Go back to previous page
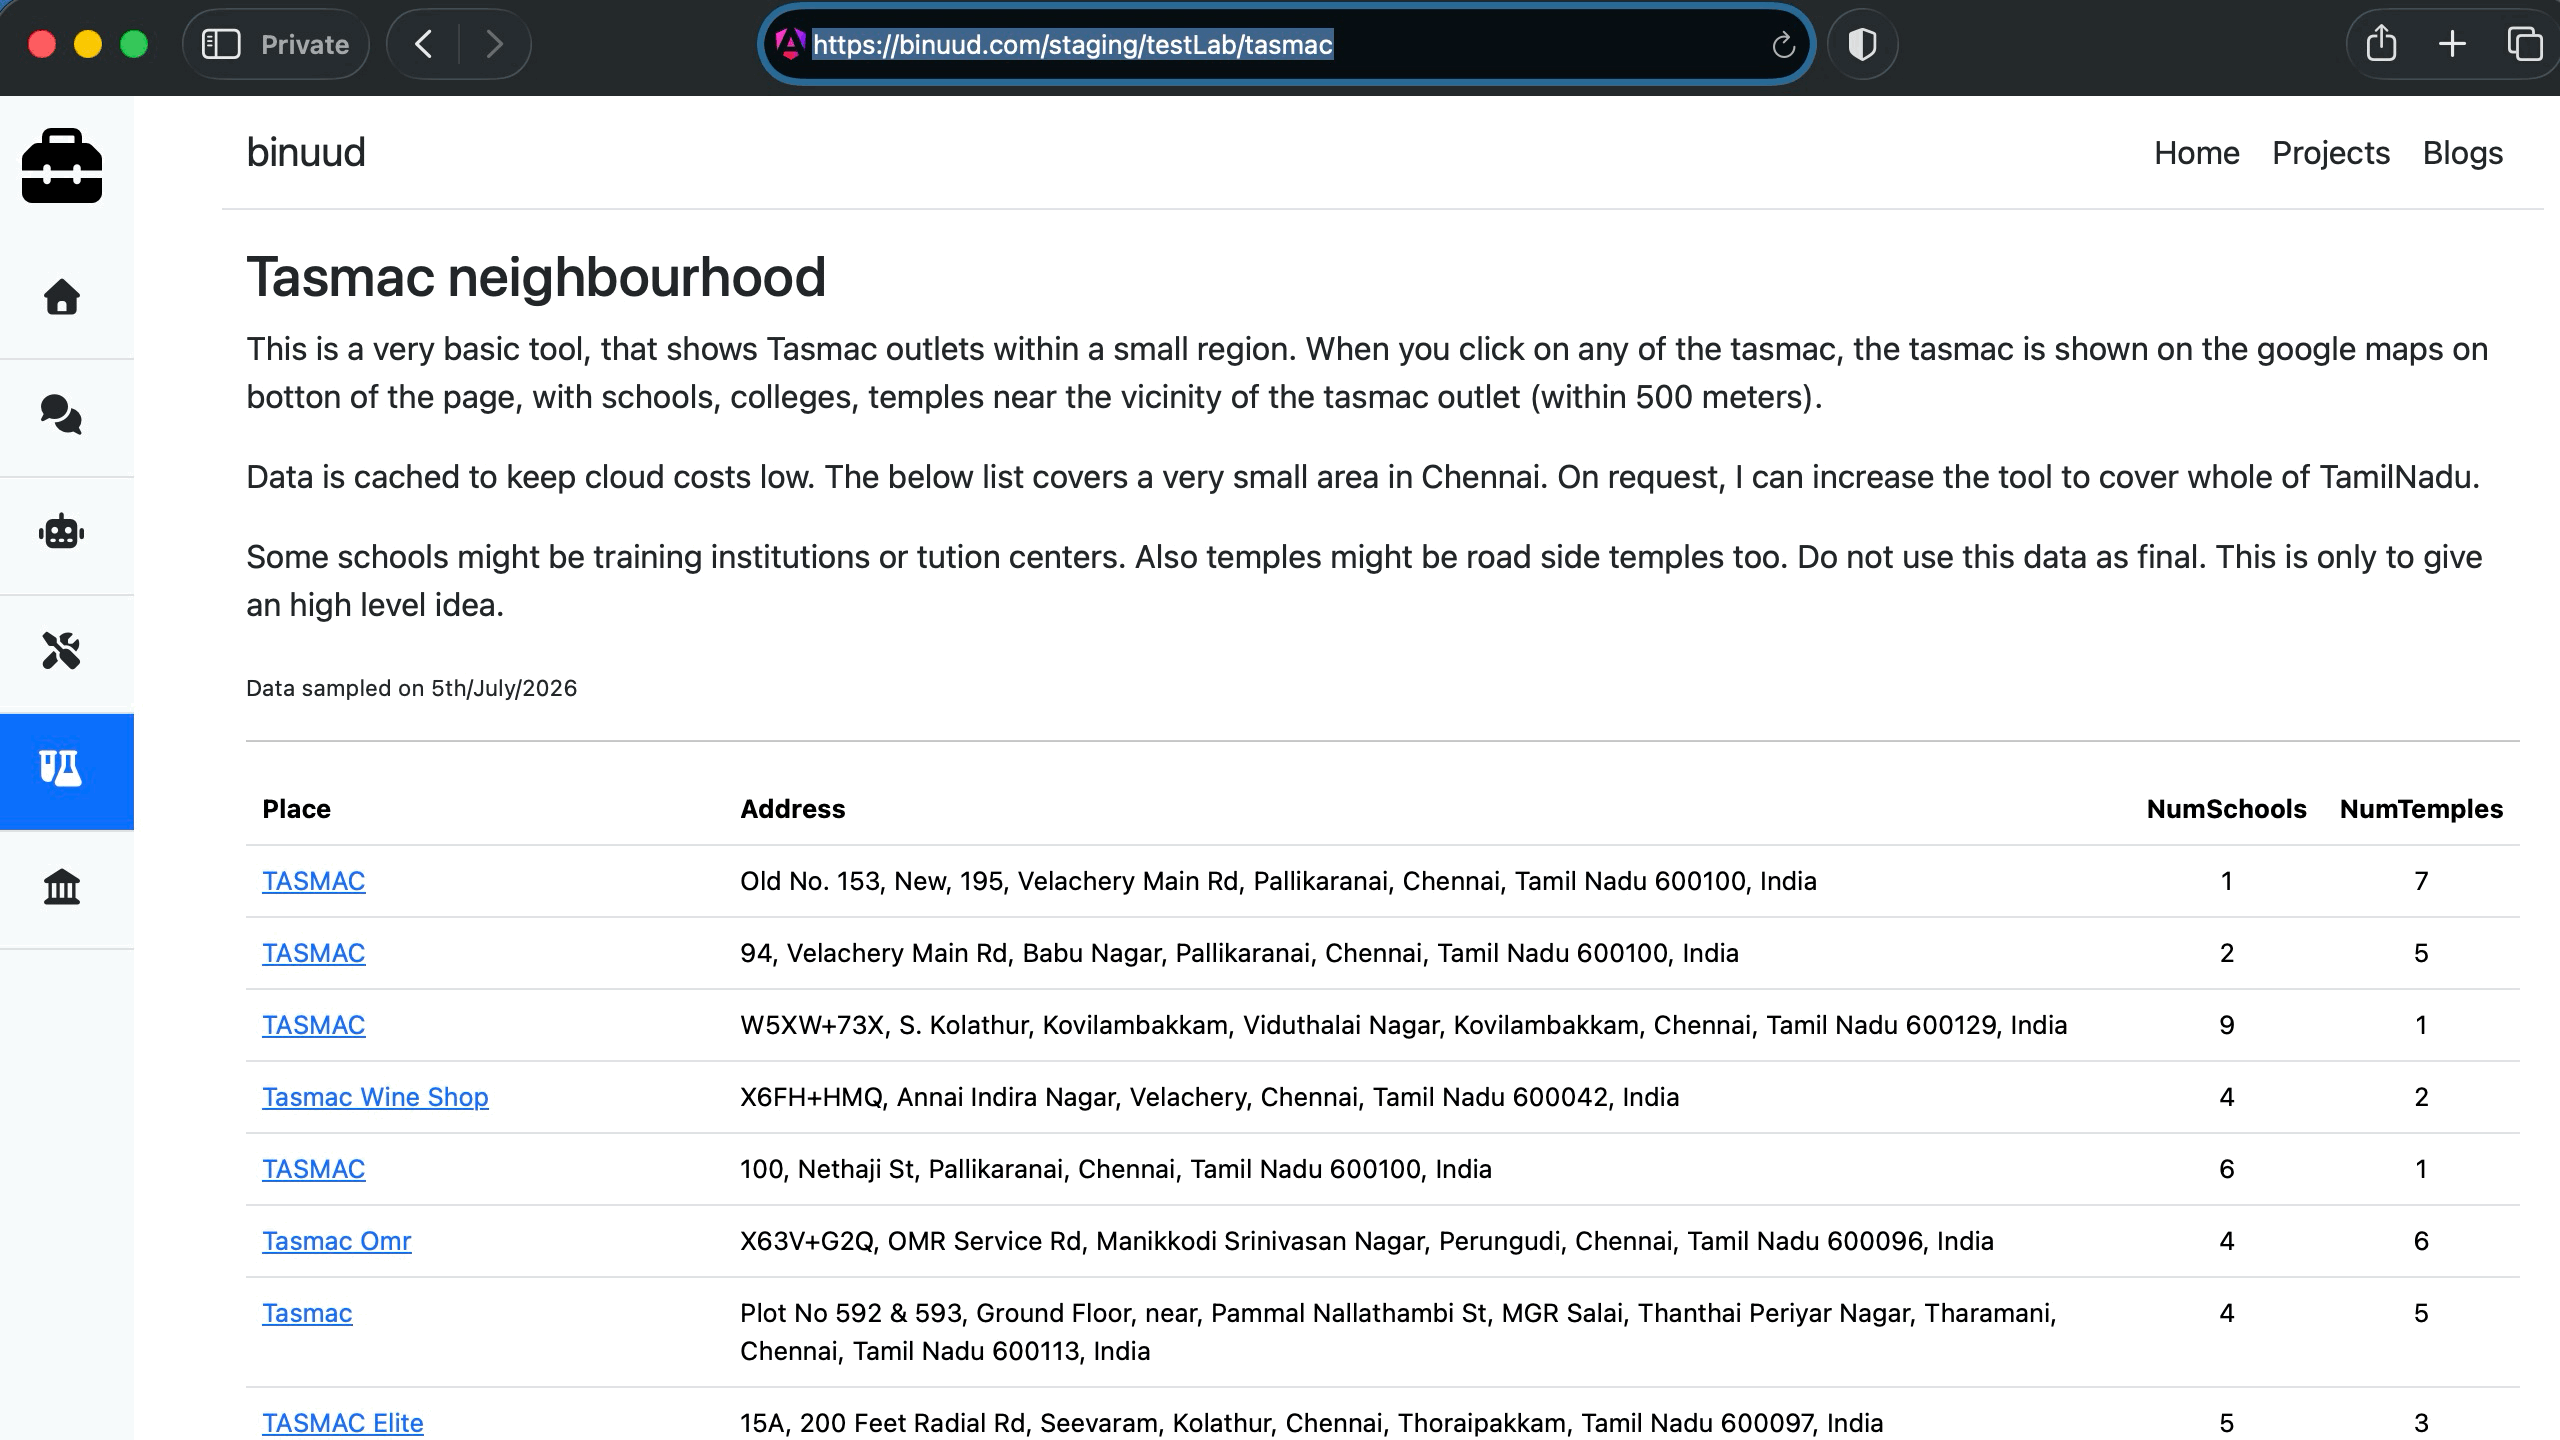The image size is (2560, 1440). click(x=424, y=44)
